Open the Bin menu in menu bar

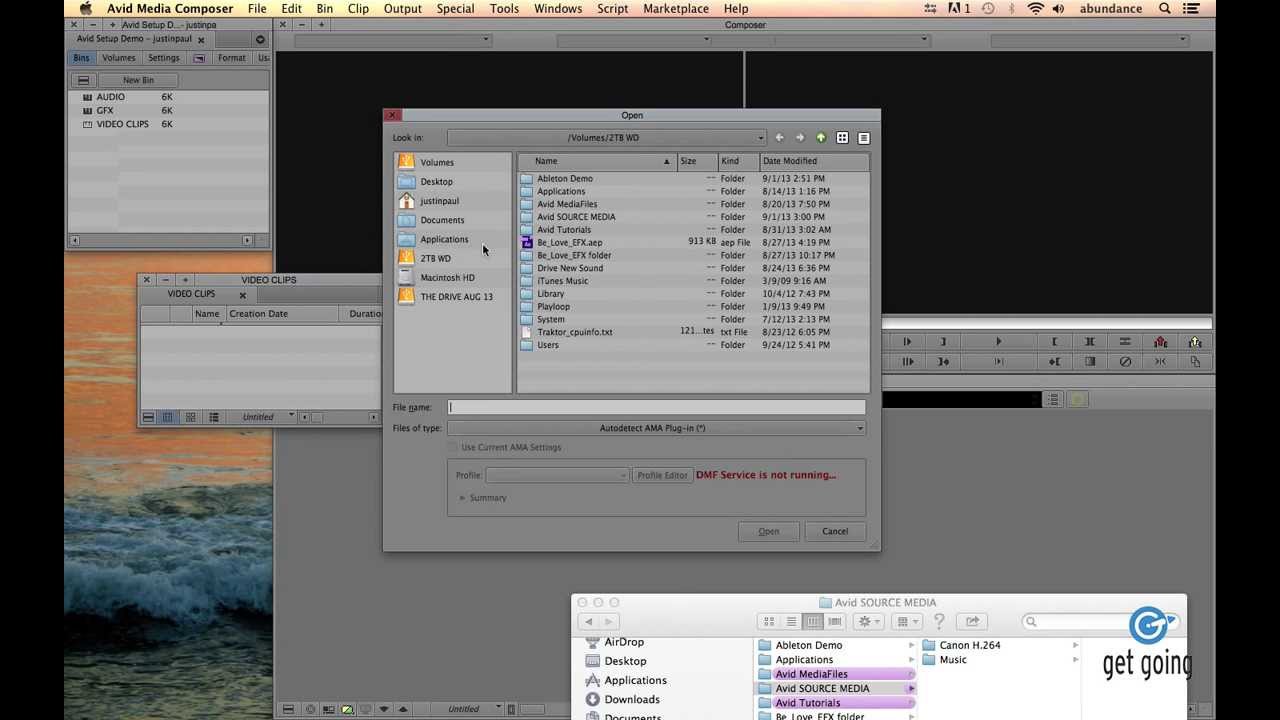pos(324,9)
